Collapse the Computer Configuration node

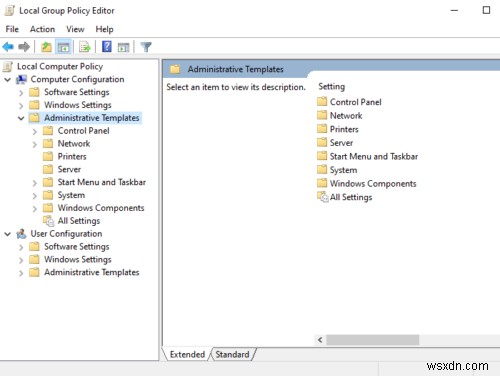coord(7,80)
